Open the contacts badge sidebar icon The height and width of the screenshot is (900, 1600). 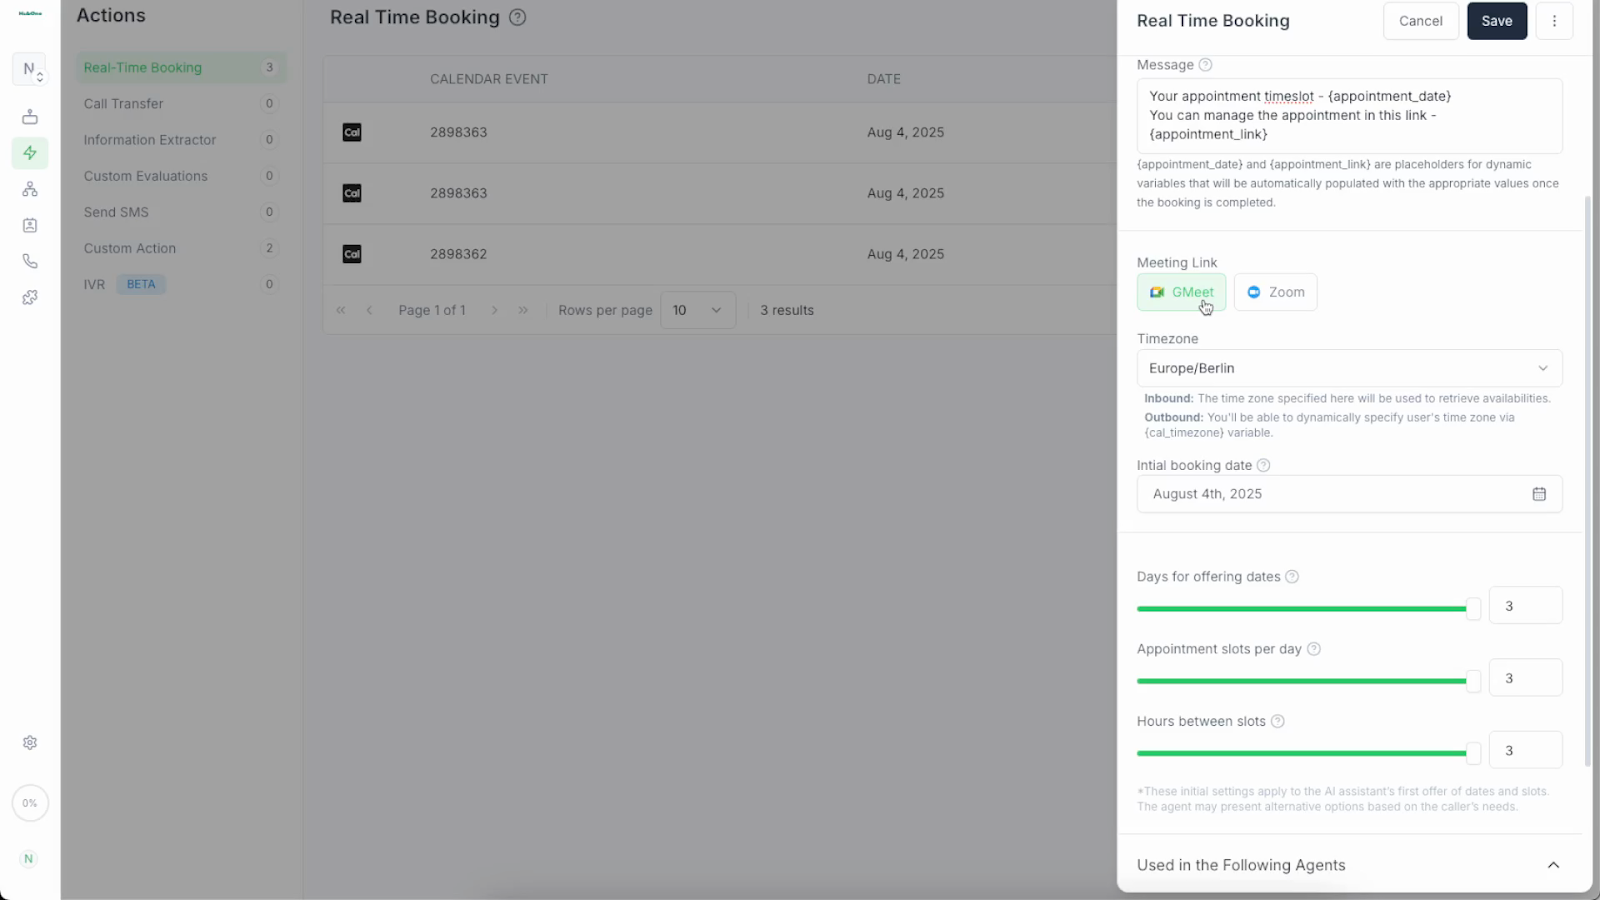(30, 225)
